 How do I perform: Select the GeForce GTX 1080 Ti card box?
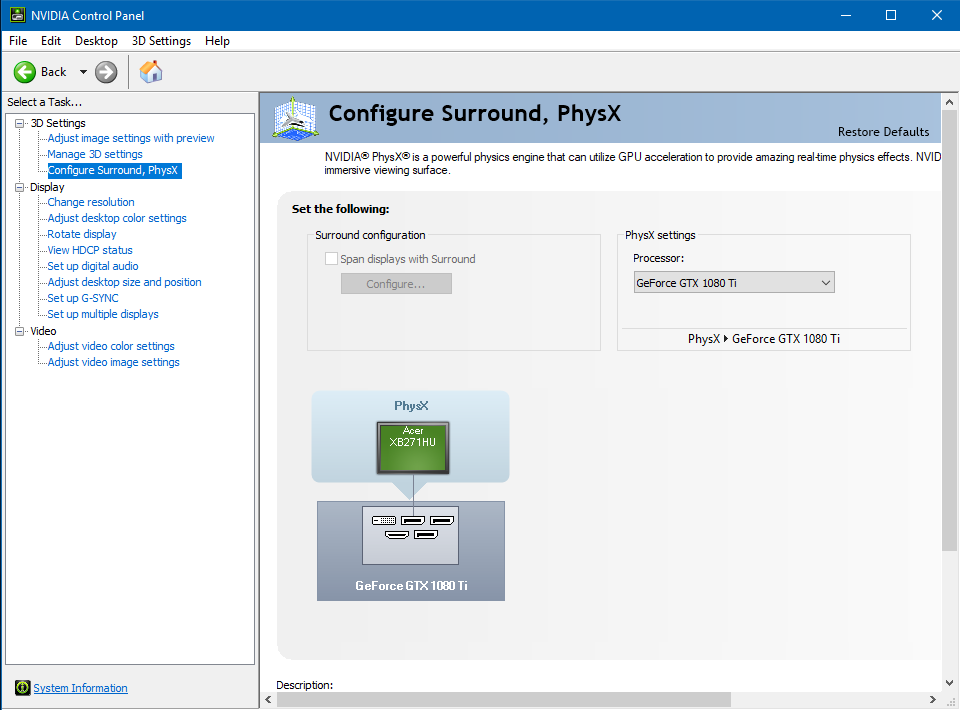[411, 551]
